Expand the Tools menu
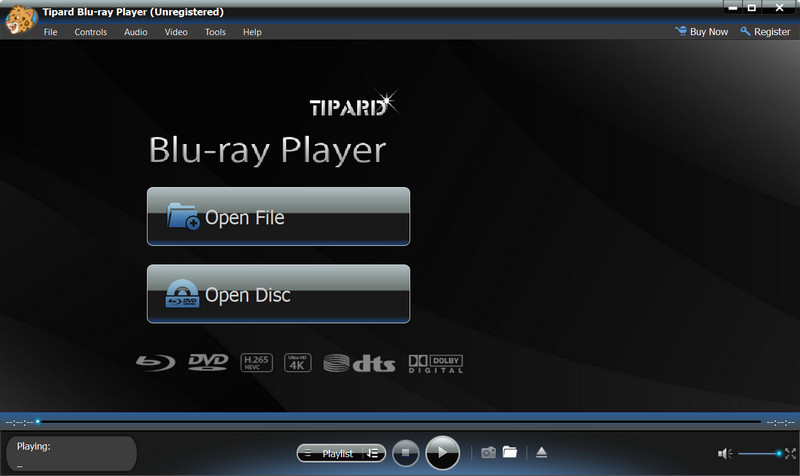 pyautogui.click(x=215, y=32)
